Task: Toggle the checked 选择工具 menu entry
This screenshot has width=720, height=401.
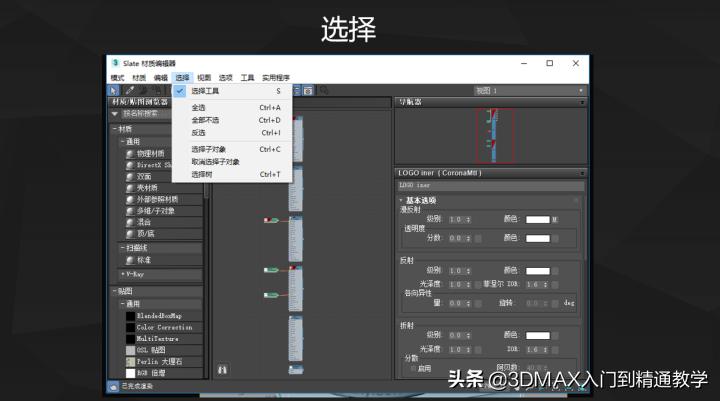Action: (232, 91)
